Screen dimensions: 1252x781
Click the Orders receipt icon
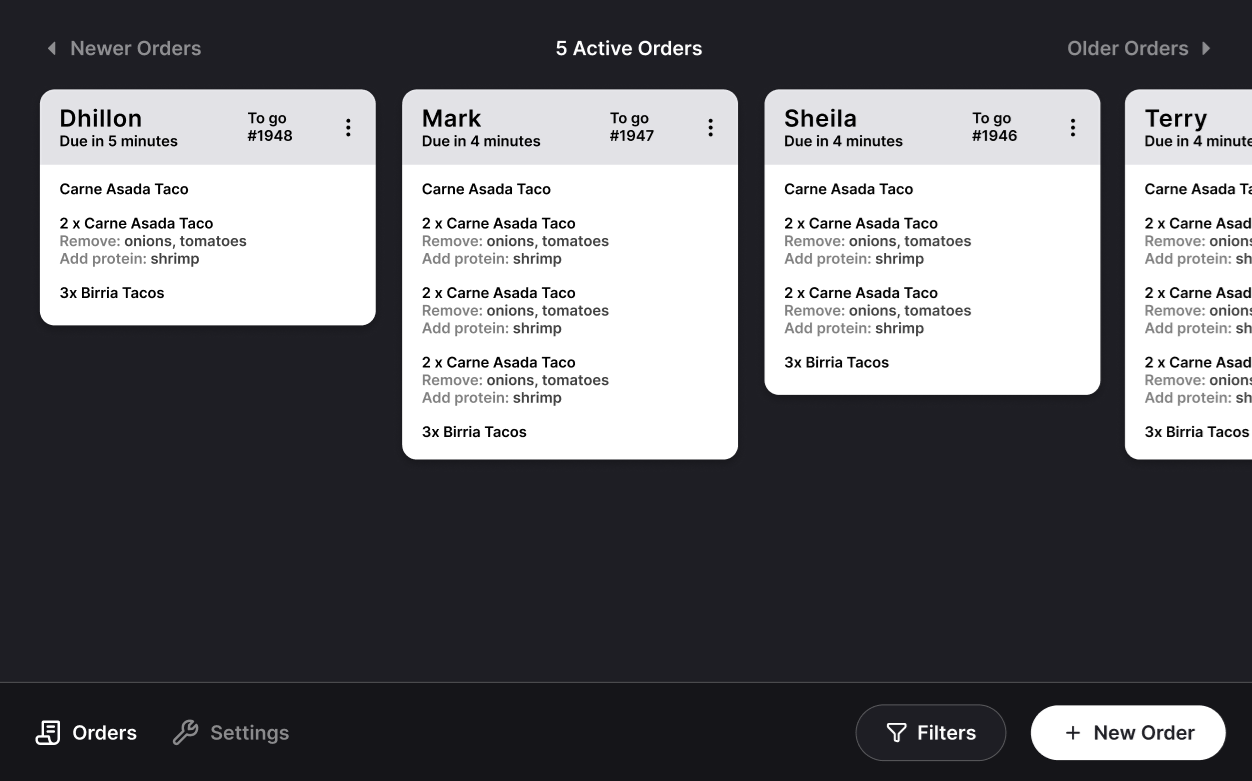[48, 733]
